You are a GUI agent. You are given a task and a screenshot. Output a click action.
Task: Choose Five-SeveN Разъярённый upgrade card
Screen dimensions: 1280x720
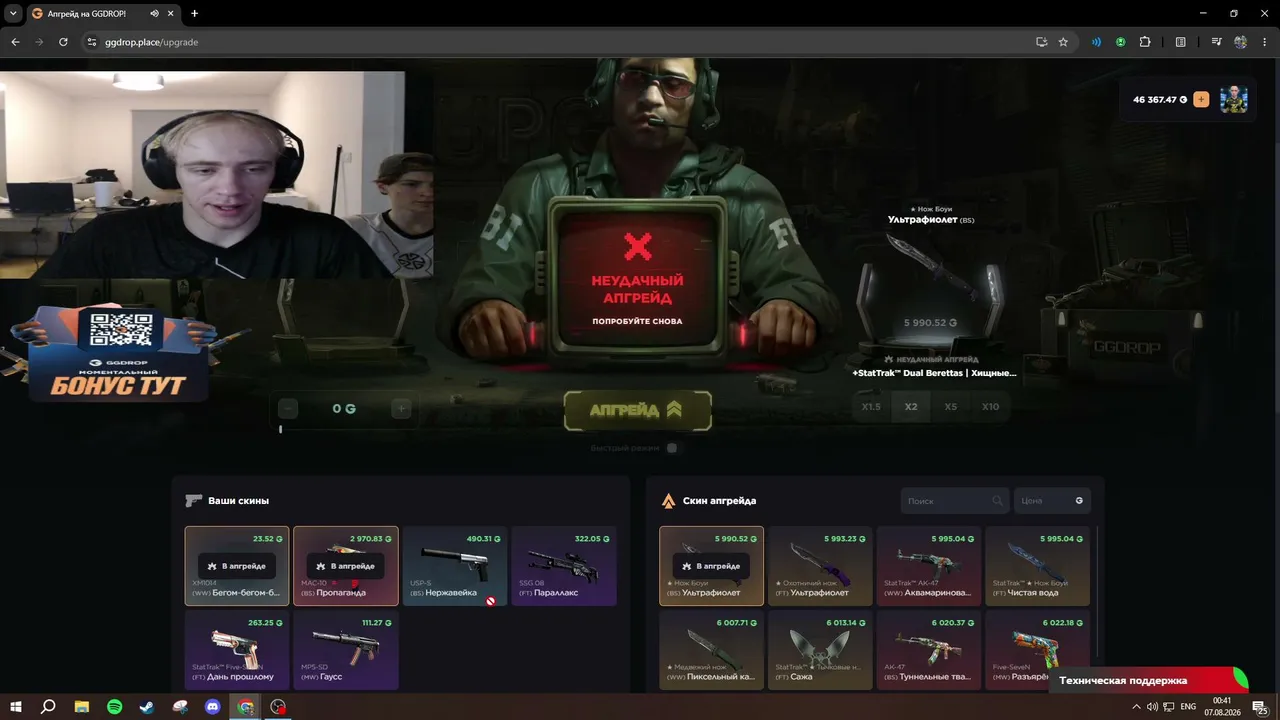(1037, 650)
